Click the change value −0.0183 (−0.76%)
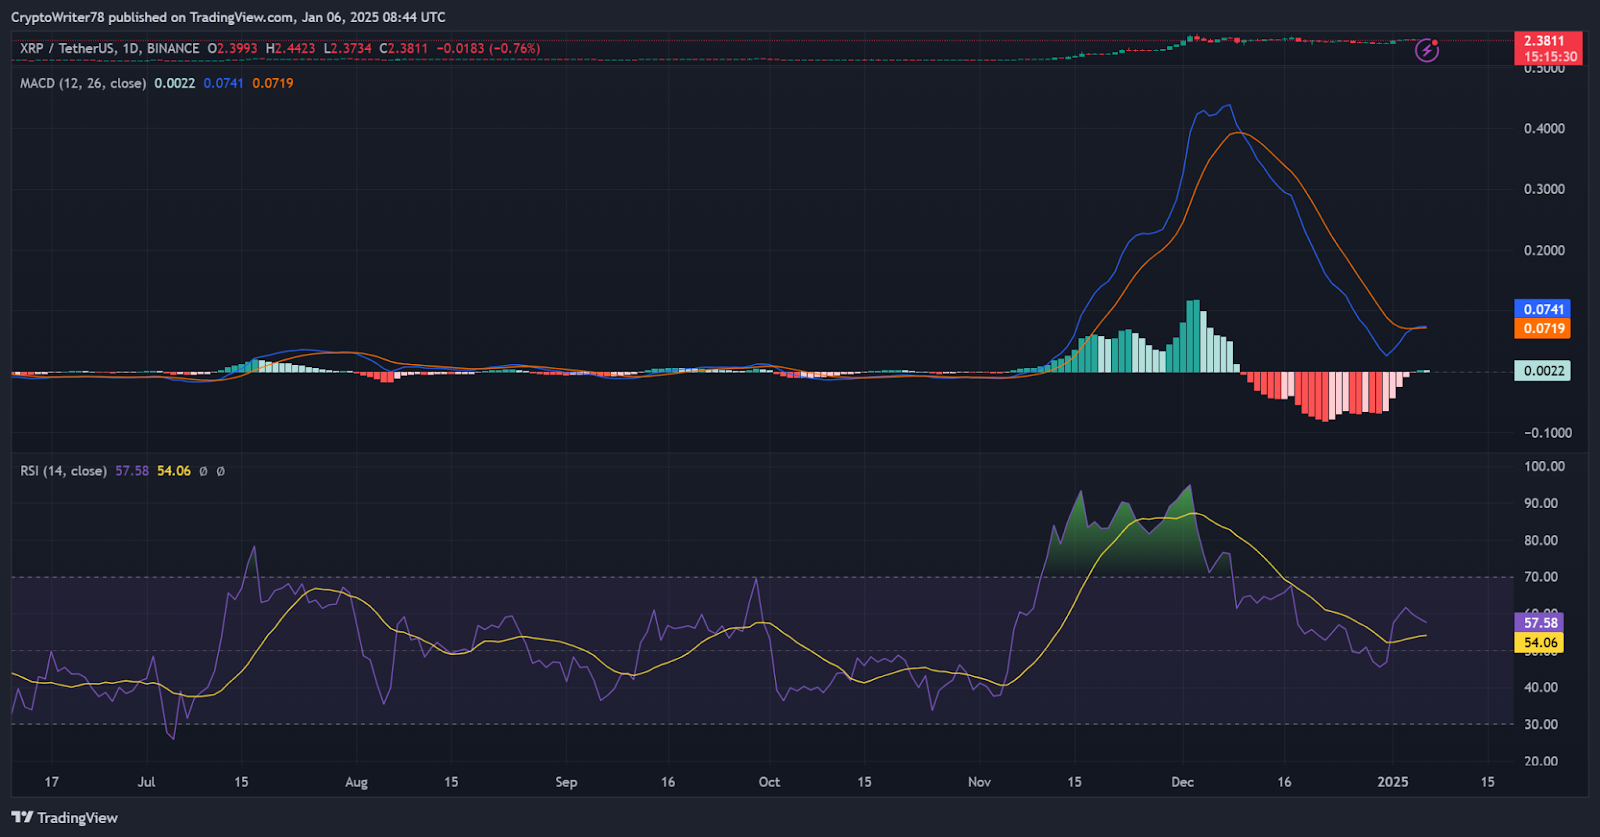The image size is (1600, 837). point(488,48)
